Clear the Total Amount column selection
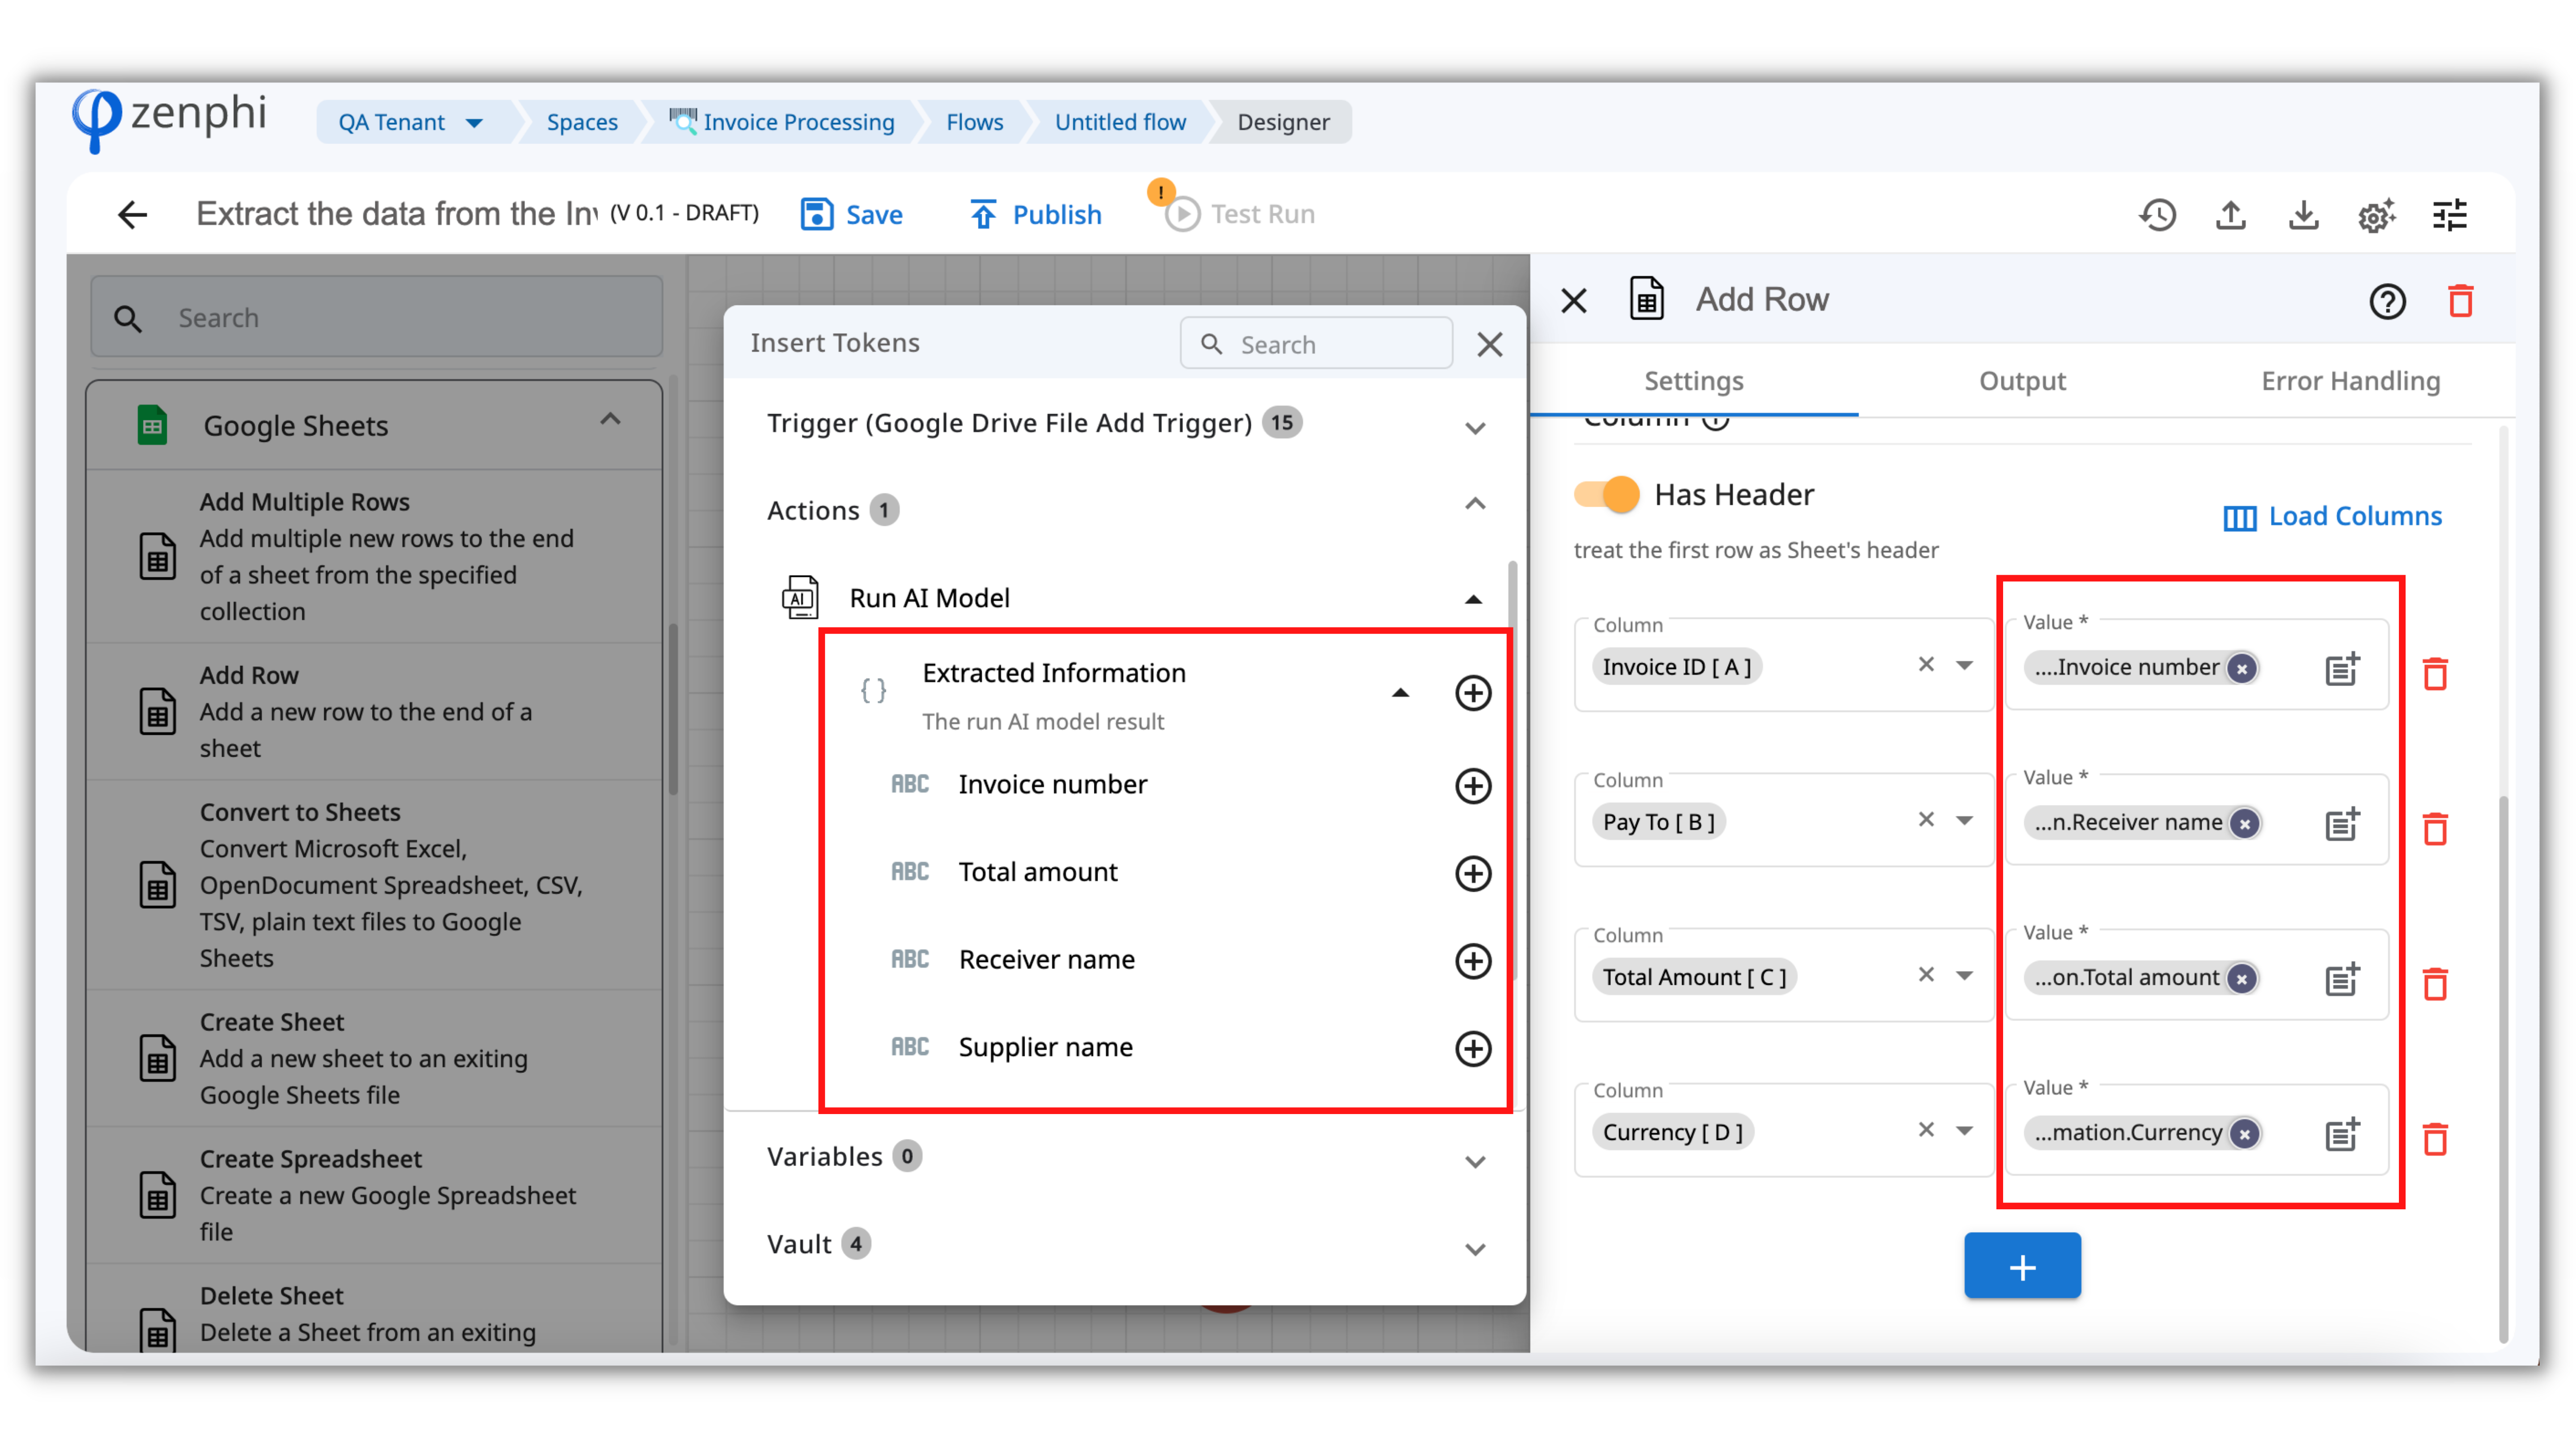 tap(1926, 974)
